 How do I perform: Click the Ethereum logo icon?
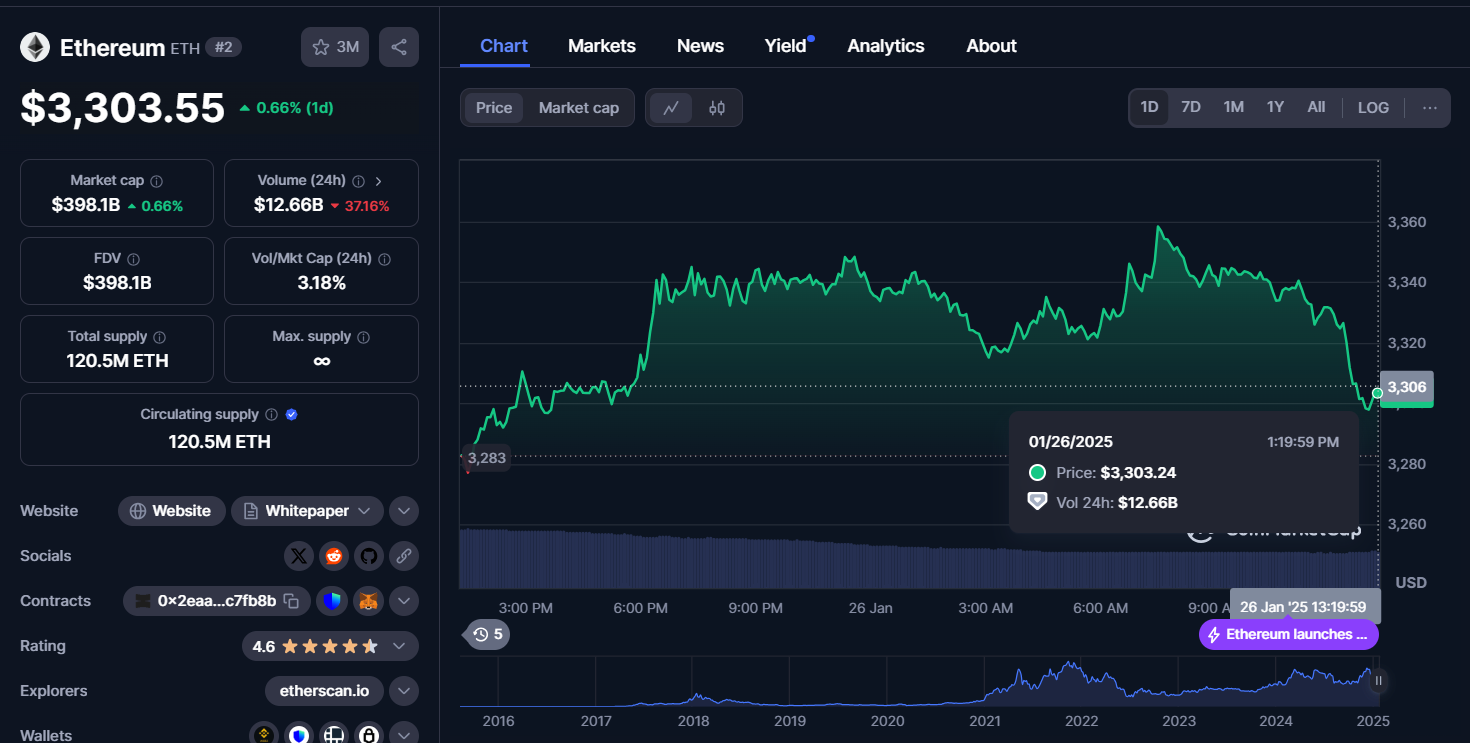pyautogui.click(x=35, y=47)
